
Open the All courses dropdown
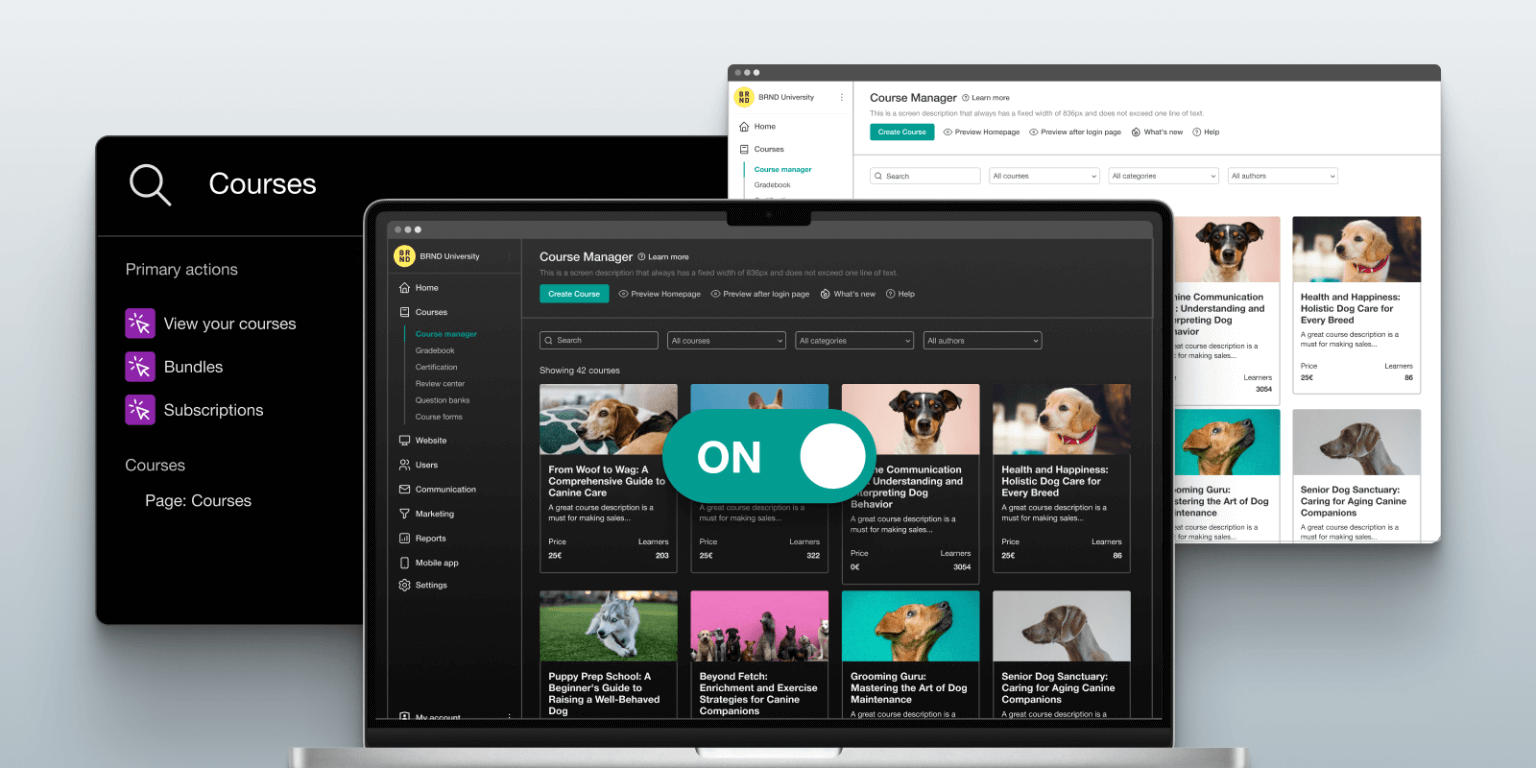(726, 340)
